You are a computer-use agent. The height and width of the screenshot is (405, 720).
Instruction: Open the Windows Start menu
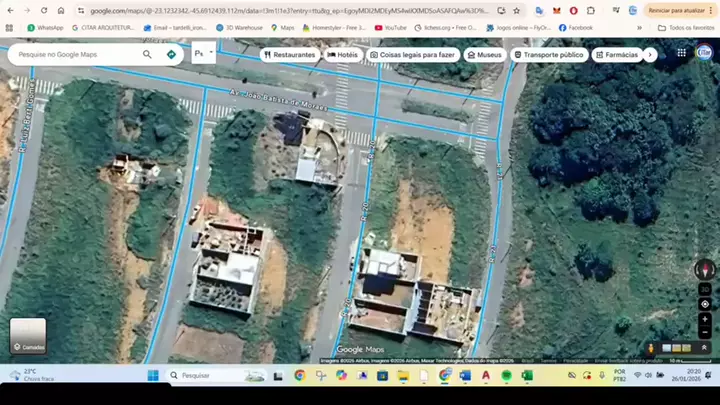coord(153,376)
